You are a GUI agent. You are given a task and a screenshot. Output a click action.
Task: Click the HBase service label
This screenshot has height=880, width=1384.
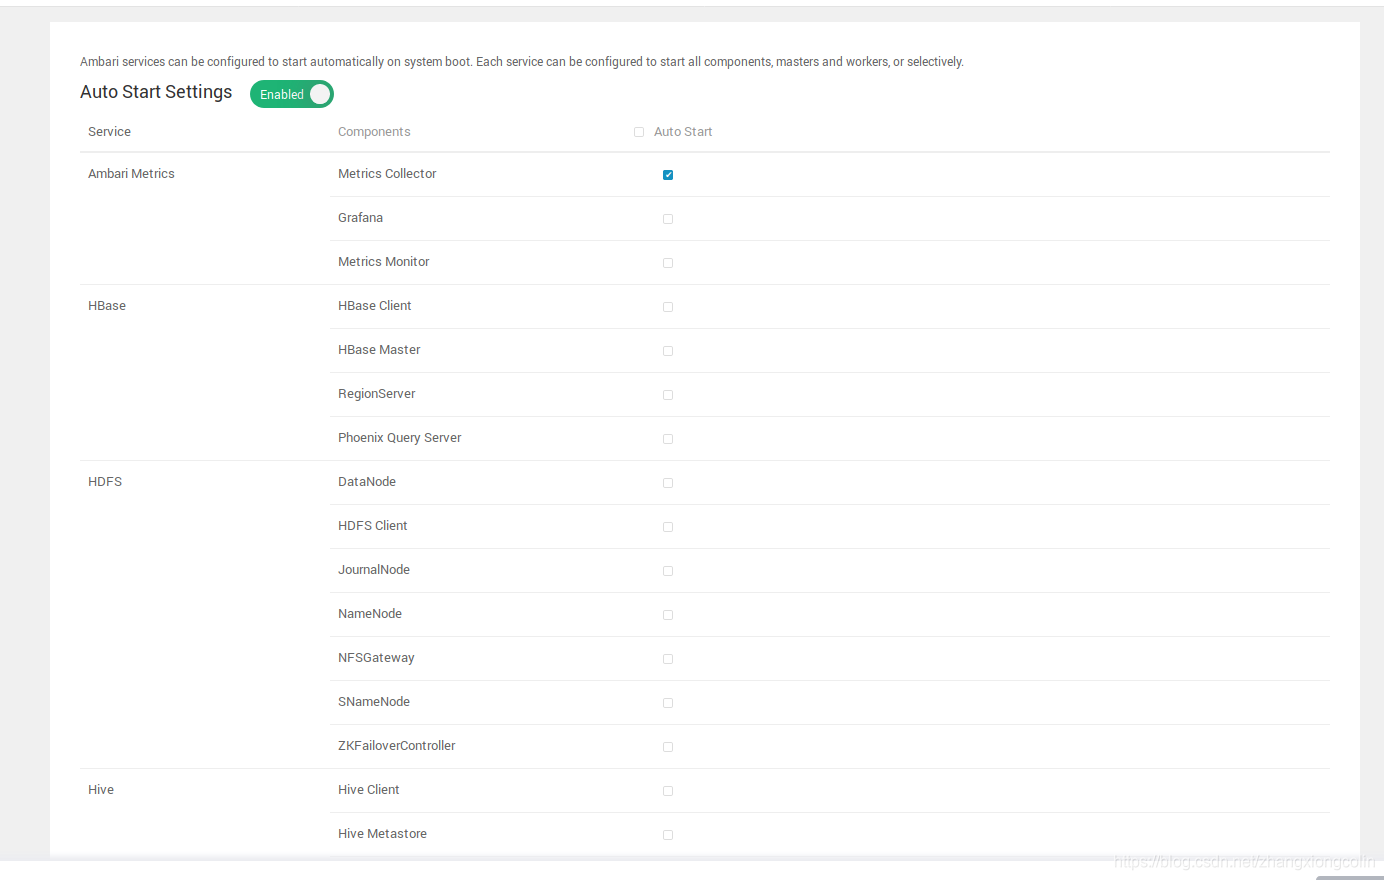coord(107,306)
